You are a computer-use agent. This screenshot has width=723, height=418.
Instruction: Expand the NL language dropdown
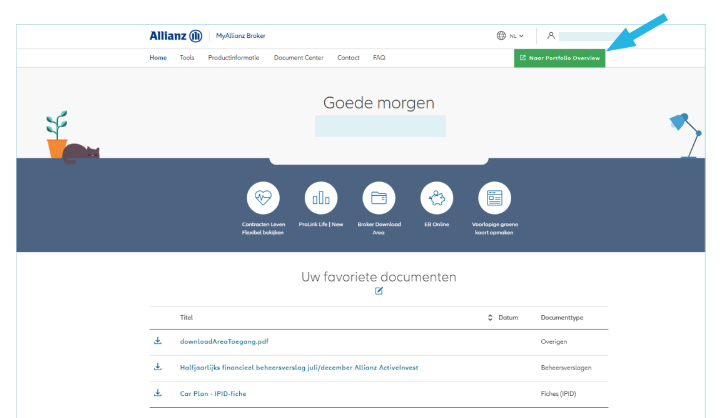[x=516, y=36]
